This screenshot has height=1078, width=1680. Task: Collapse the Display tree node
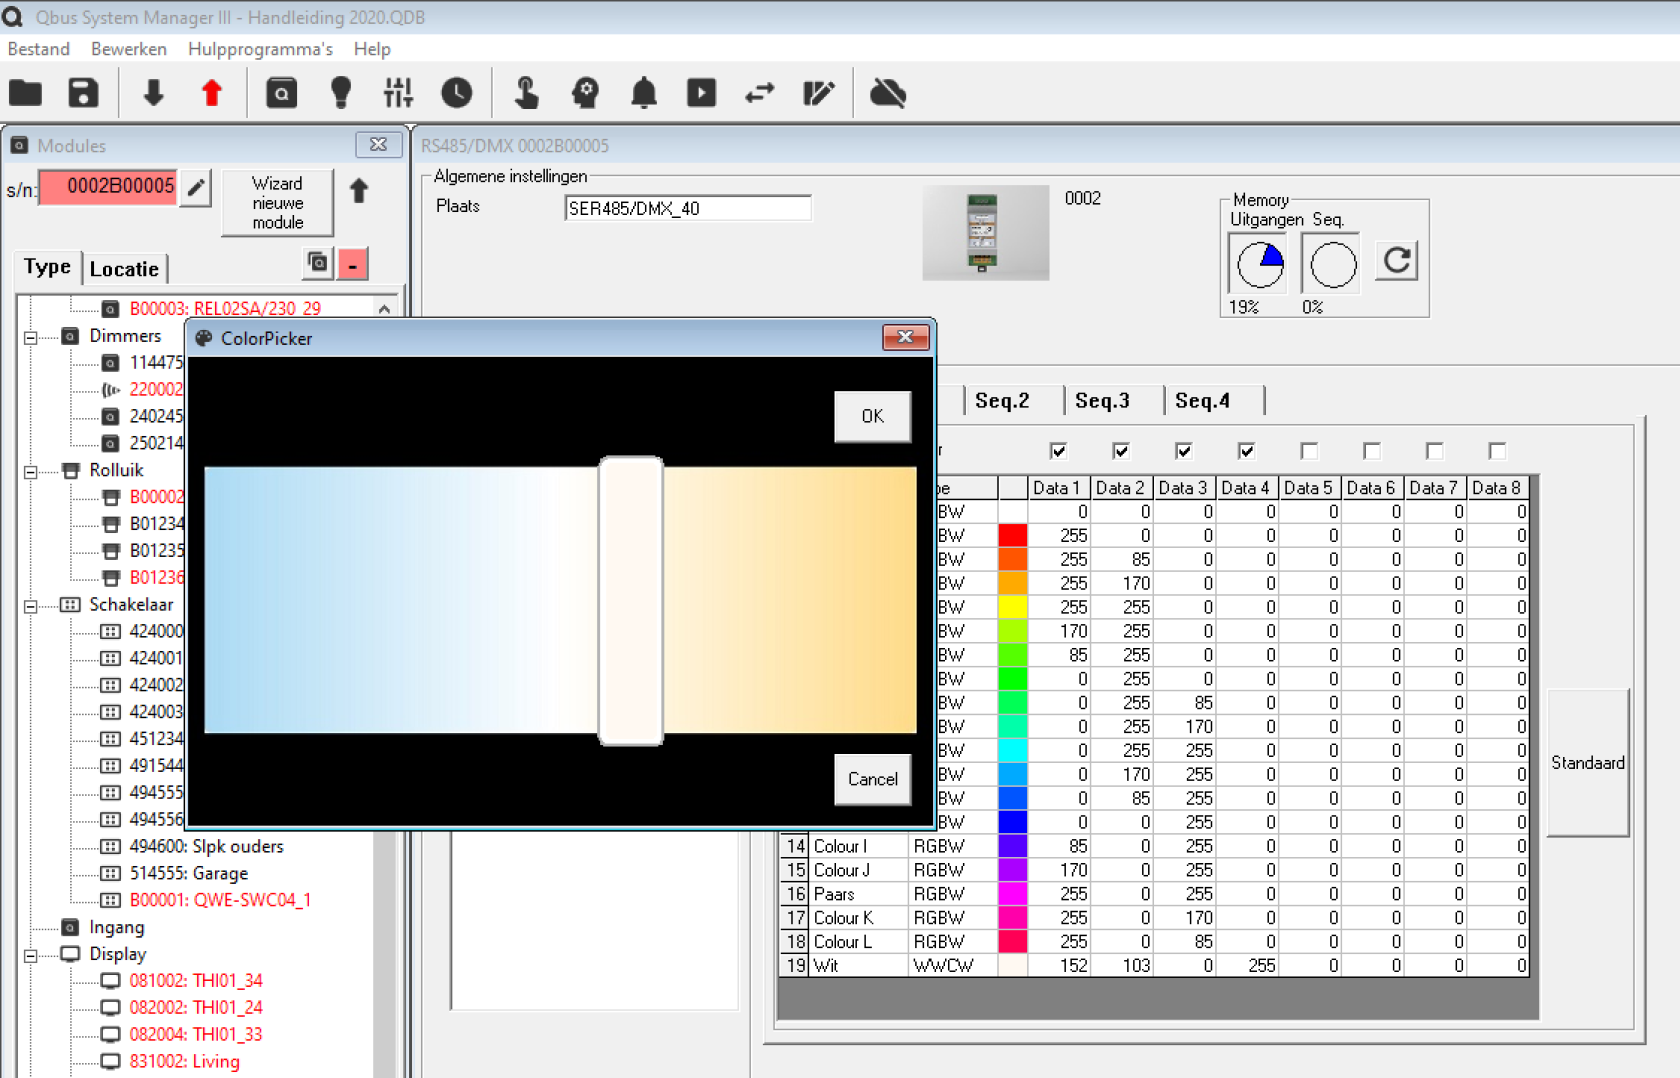[31, 955]
